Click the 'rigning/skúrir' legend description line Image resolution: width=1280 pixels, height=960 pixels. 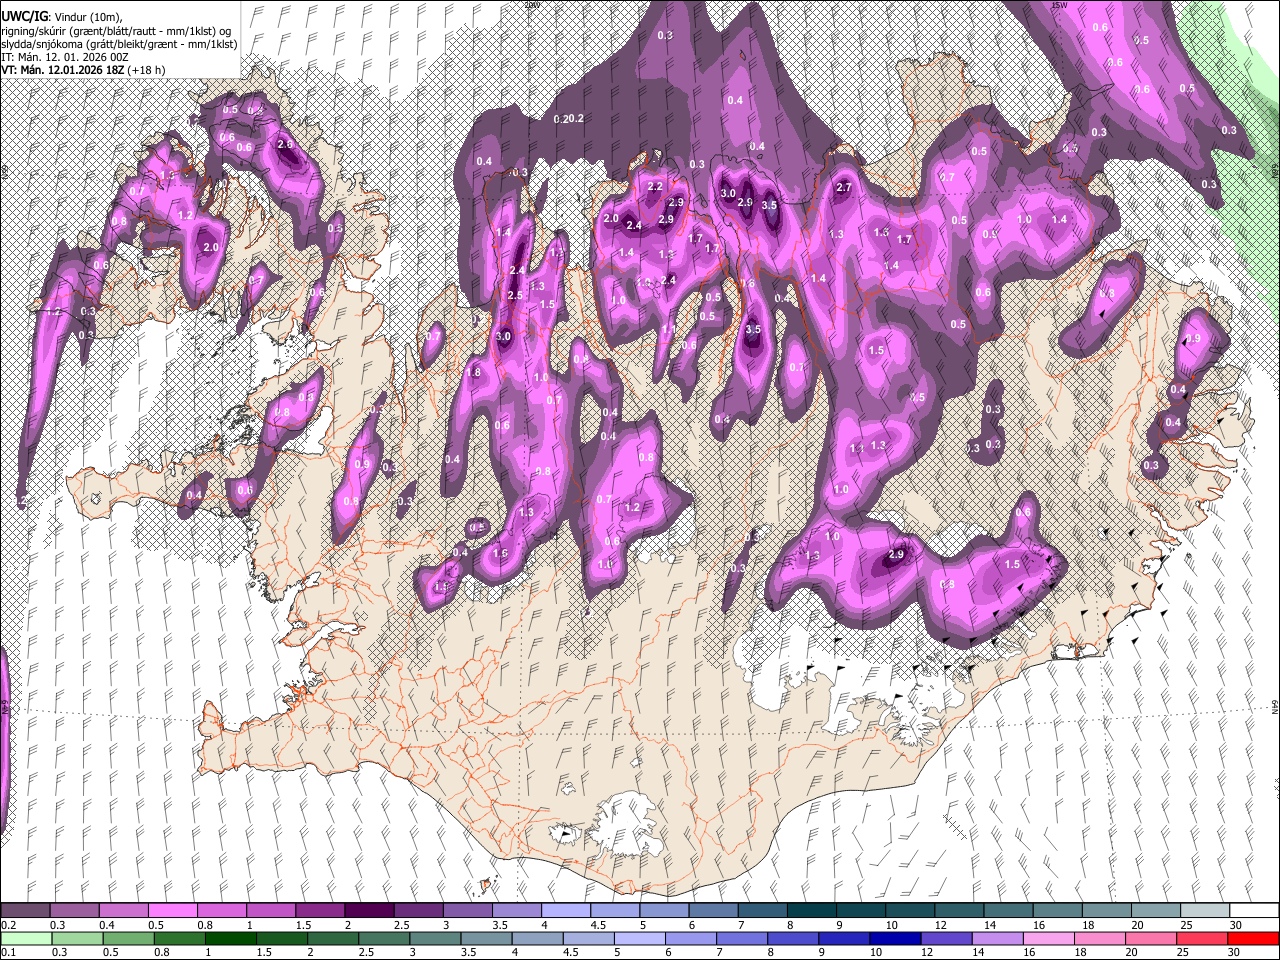tap(116, 30)
